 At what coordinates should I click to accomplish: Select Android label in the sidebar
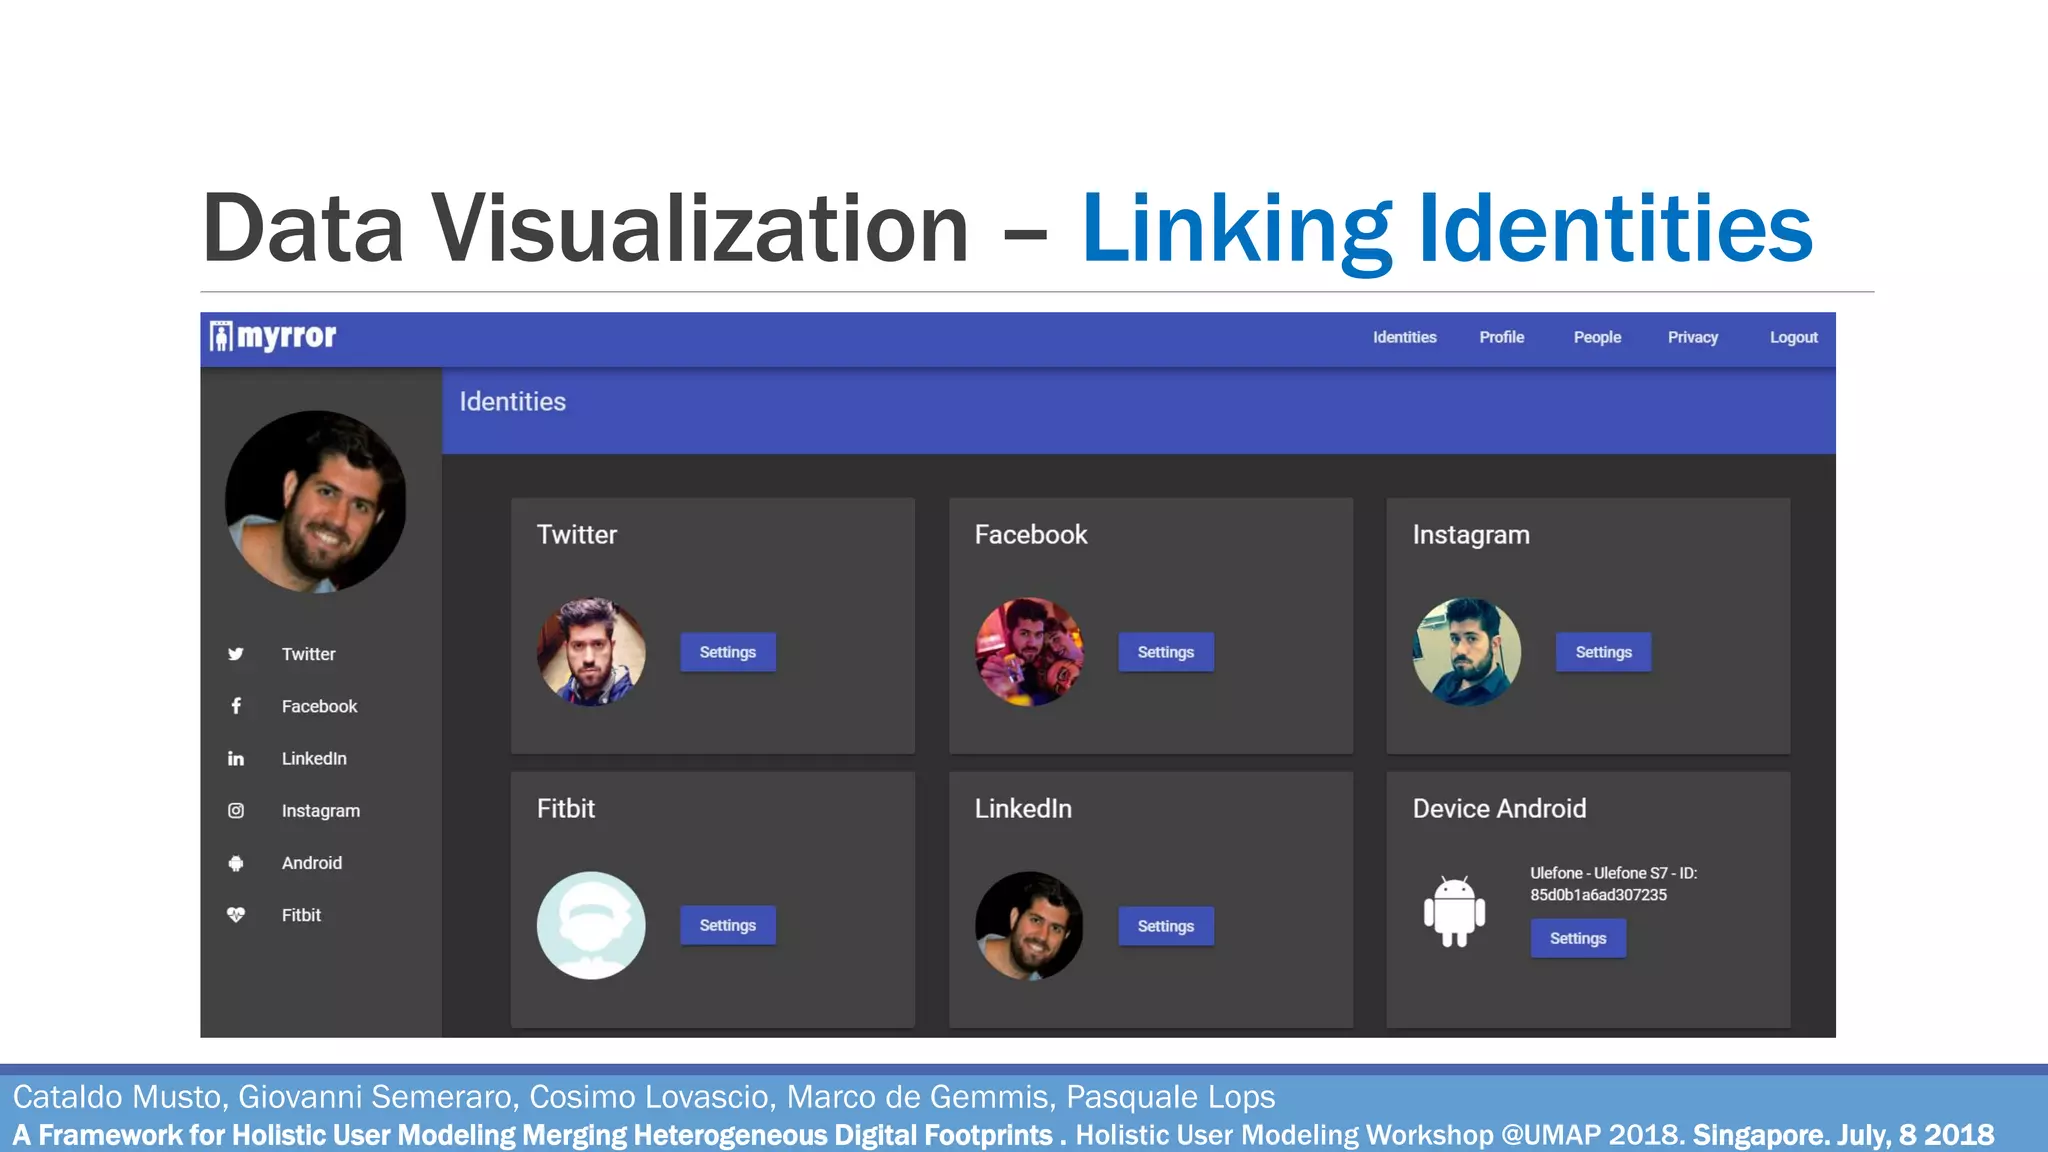pos(311,863)
